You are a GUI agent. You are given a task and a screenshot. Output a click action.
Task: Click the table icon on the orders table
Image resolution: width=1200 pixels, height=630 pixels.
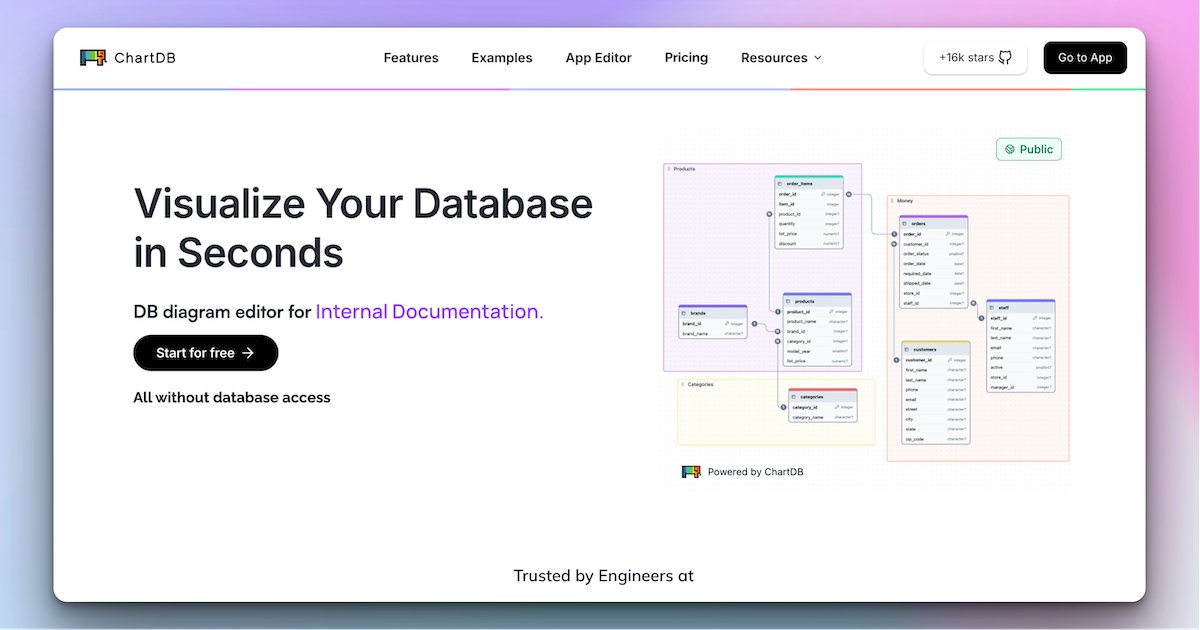[x=904, y=226]
